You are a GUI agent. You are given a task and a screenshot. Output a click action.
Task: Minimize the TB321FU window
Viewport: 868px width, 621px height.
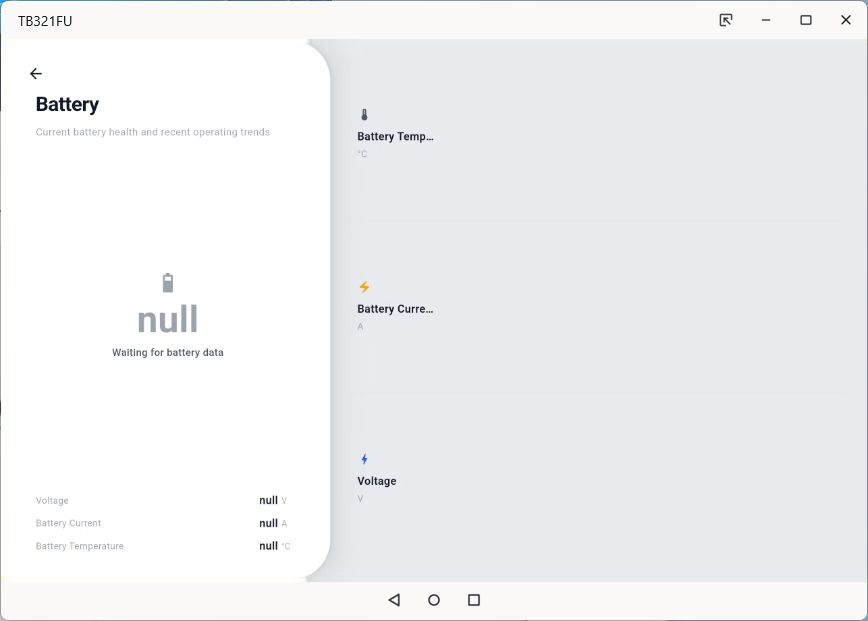(x=766, y=20)
